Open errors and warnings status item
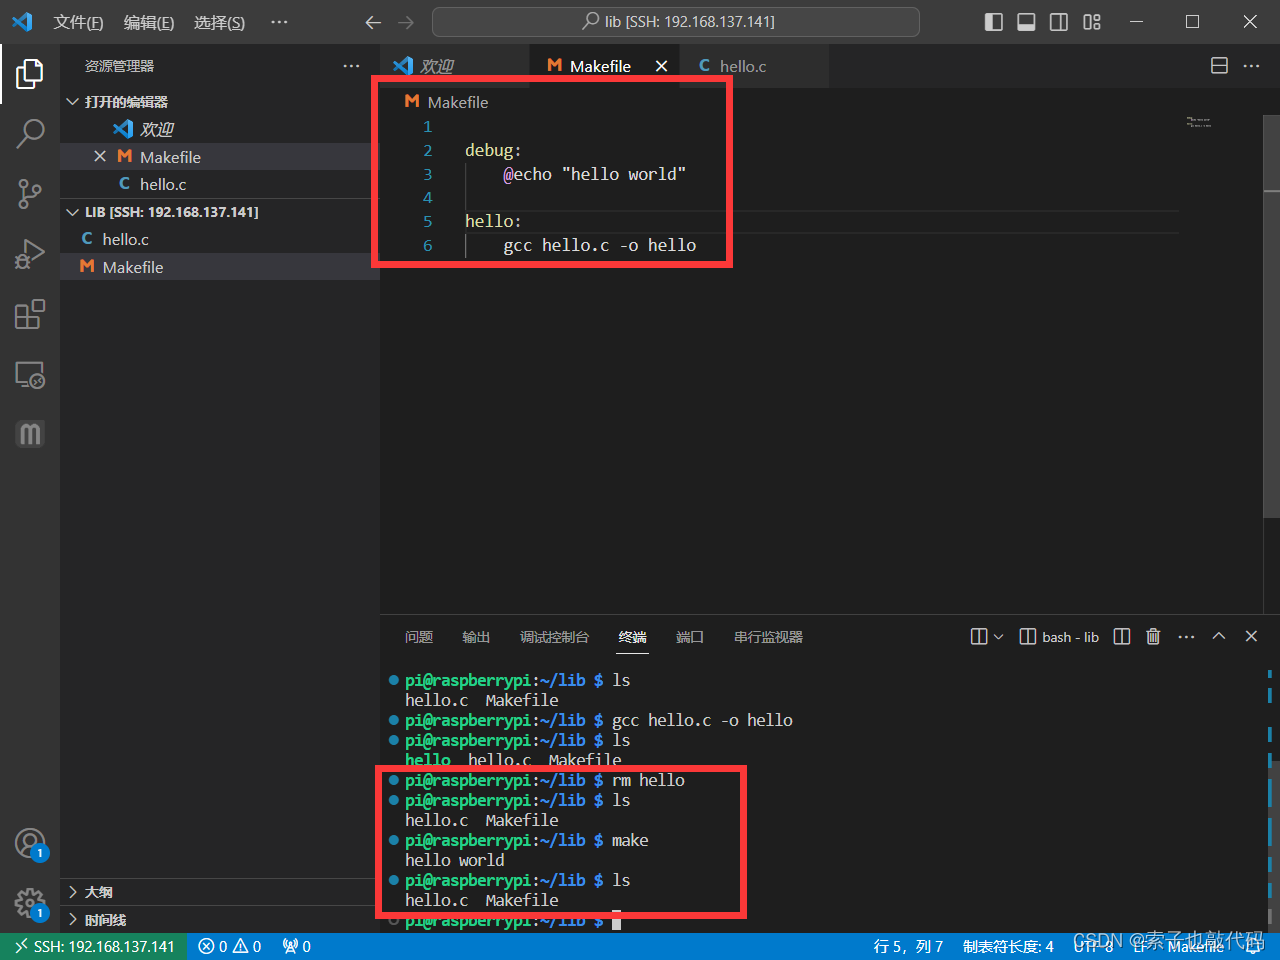This screenshot has width=1280, height=960. pos(230,946)
